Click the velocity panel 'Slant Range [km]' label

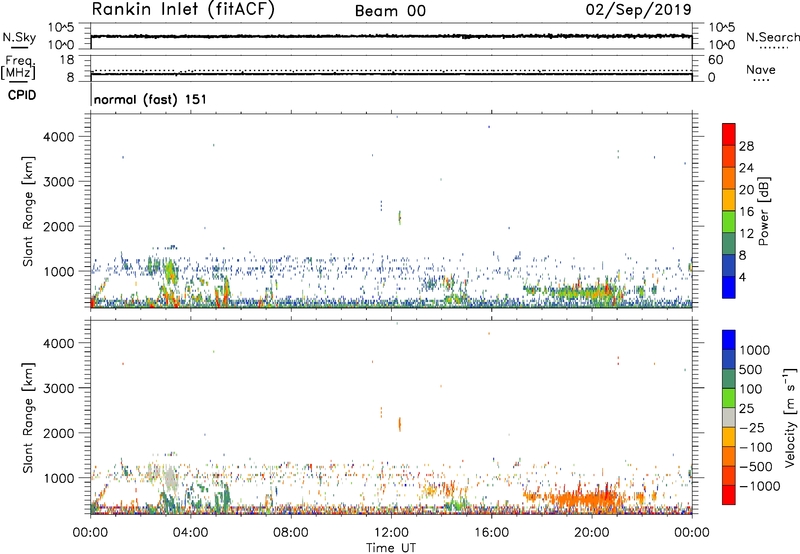click(x=28, y=418)
